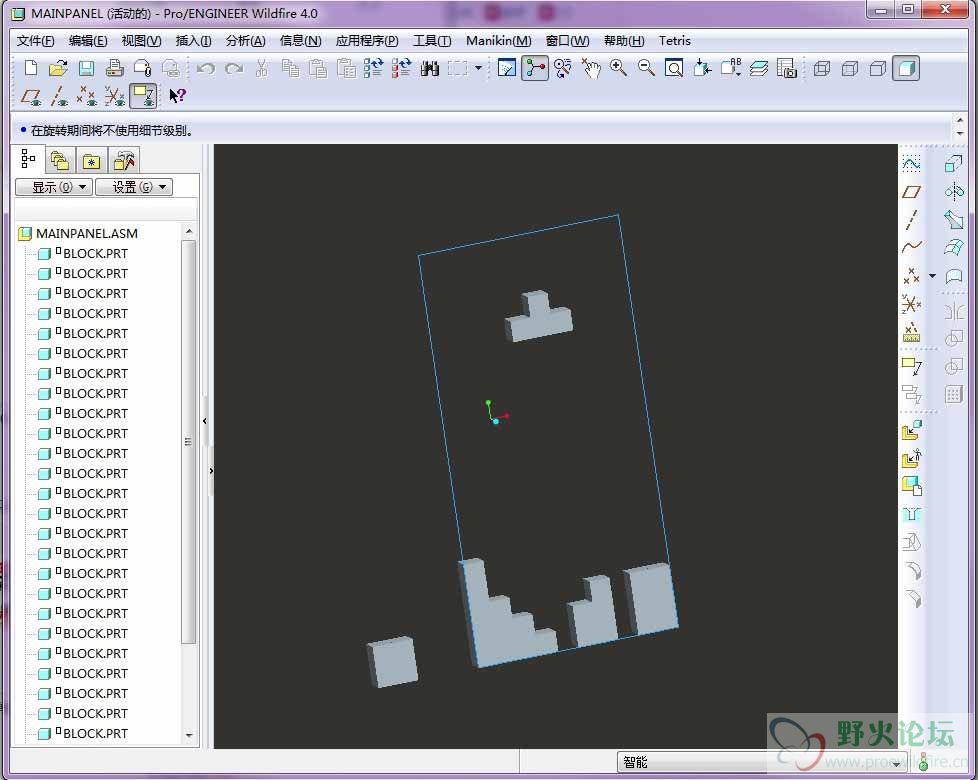Click the Copy icon
978x780 pixels.
pyautogui.click(x=290, y=68)
